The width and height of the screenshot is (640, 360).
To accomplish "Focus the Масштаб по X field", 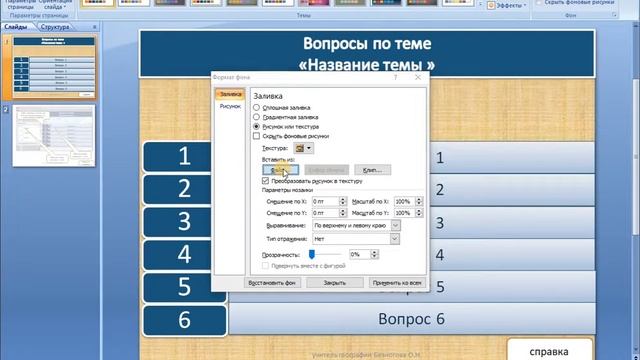I will click(404, 201).
